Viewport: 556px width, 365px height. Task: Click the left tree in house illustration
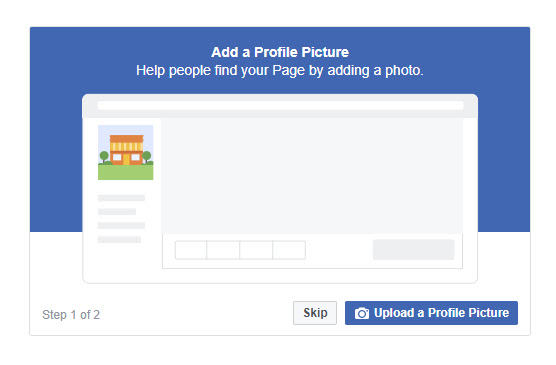coord(104,157)
